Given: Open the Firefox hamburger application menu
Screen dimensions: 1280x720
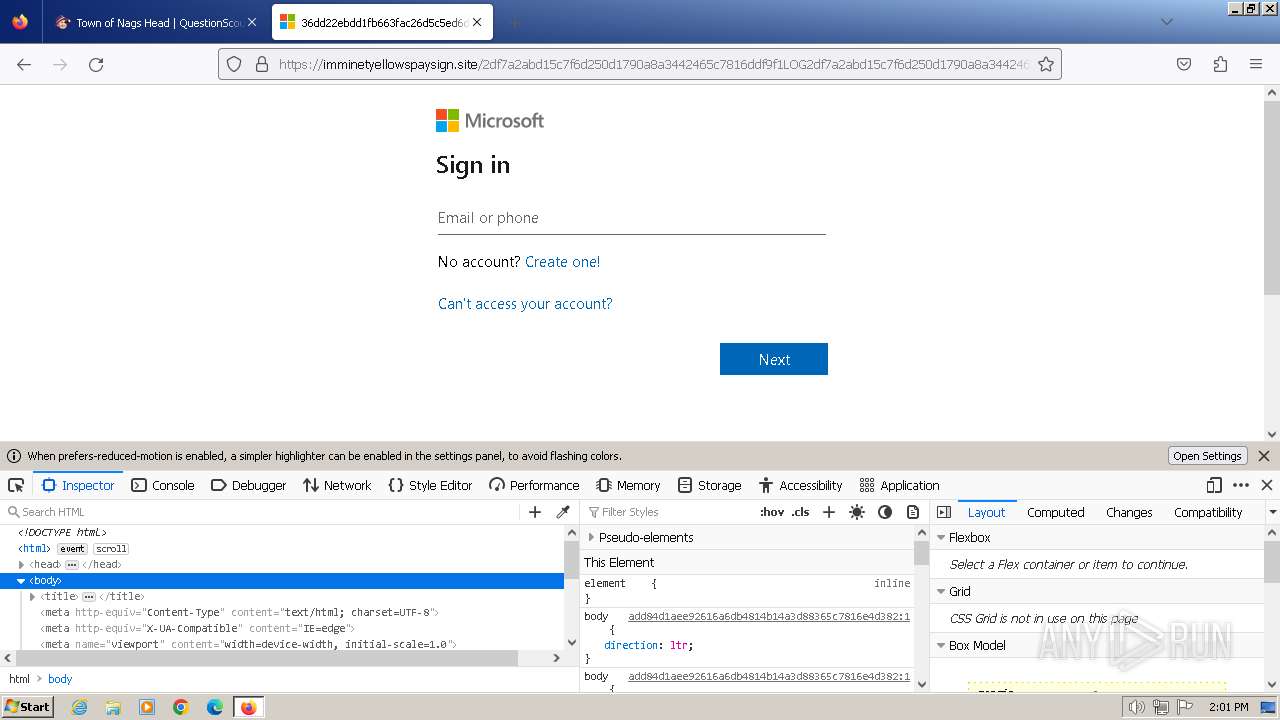Looking at the screenshot, I should point(1256,64).
